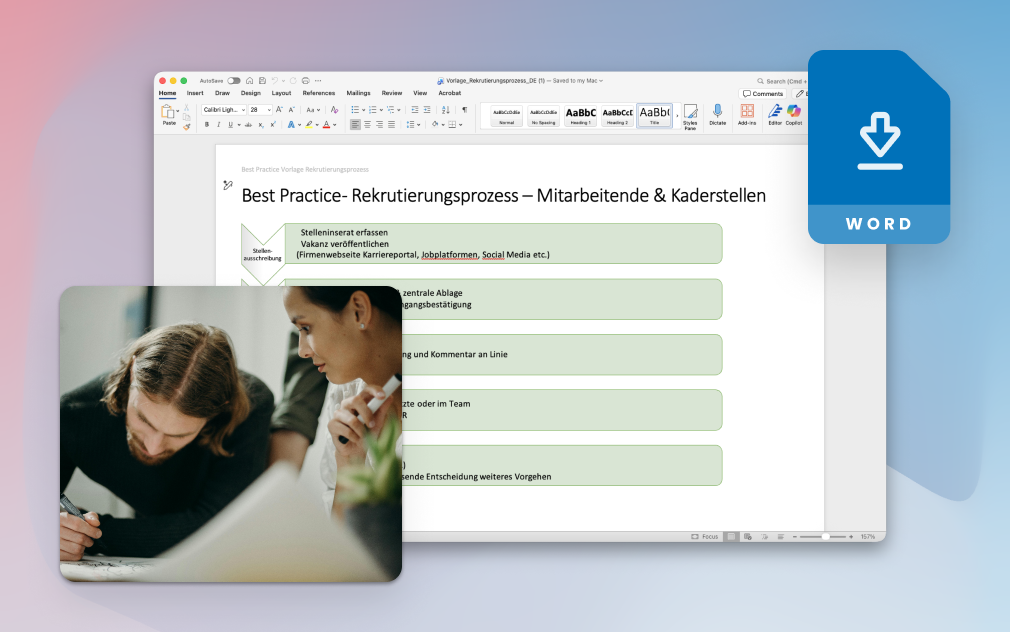Open the Acrobat tab

[450, 93]
